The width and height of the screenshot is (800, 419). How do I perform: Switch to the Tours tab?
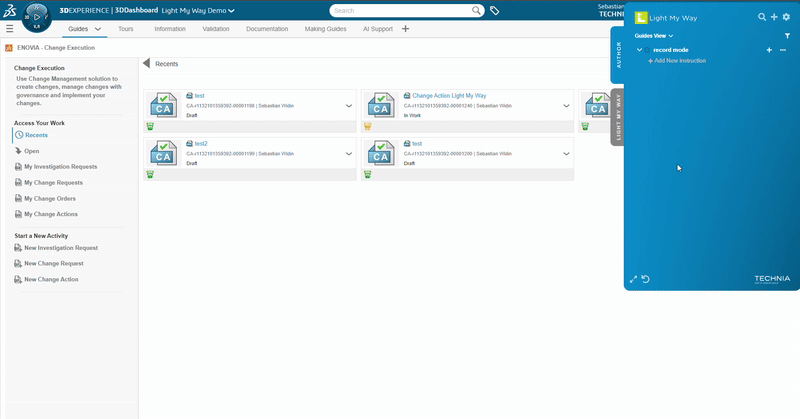(x=126, y=29)
